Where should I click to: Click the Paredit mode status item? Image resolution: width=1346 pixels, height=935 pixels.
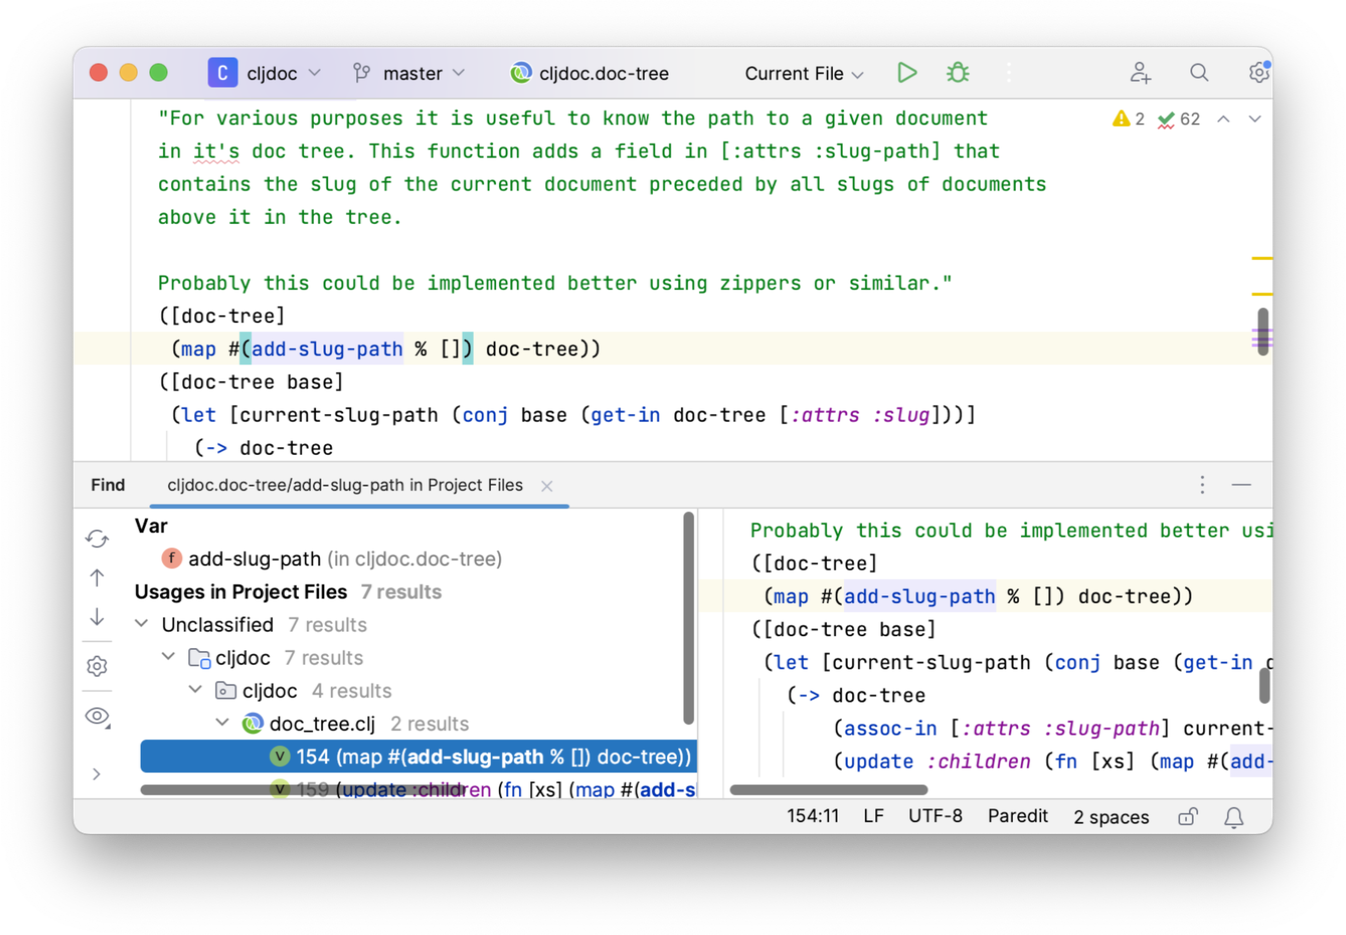(x=1017, y=816)
